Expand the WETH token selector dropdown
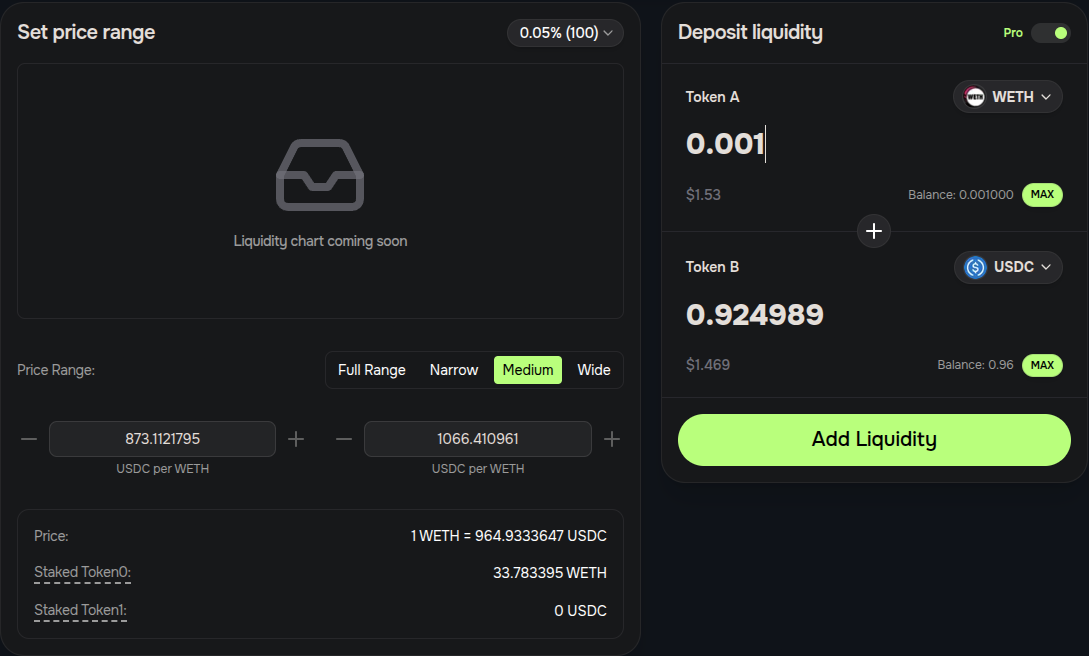Image resolution: width=1089 pixels, height=656 pixels. 1007,97
